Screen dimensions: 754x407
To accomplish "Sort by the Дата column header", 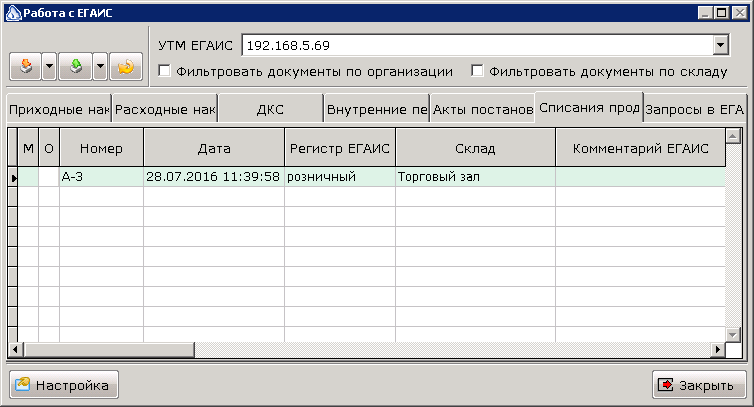I will point(214,148).
